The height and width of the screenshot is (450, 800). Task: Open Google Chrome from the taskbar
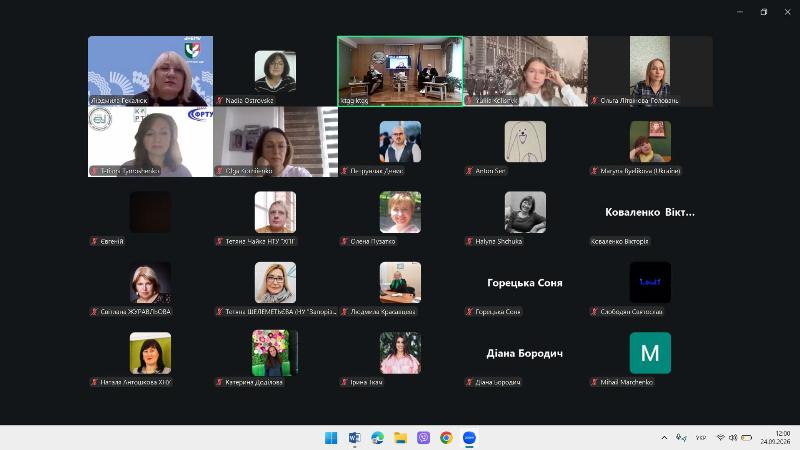click(446, 438)
